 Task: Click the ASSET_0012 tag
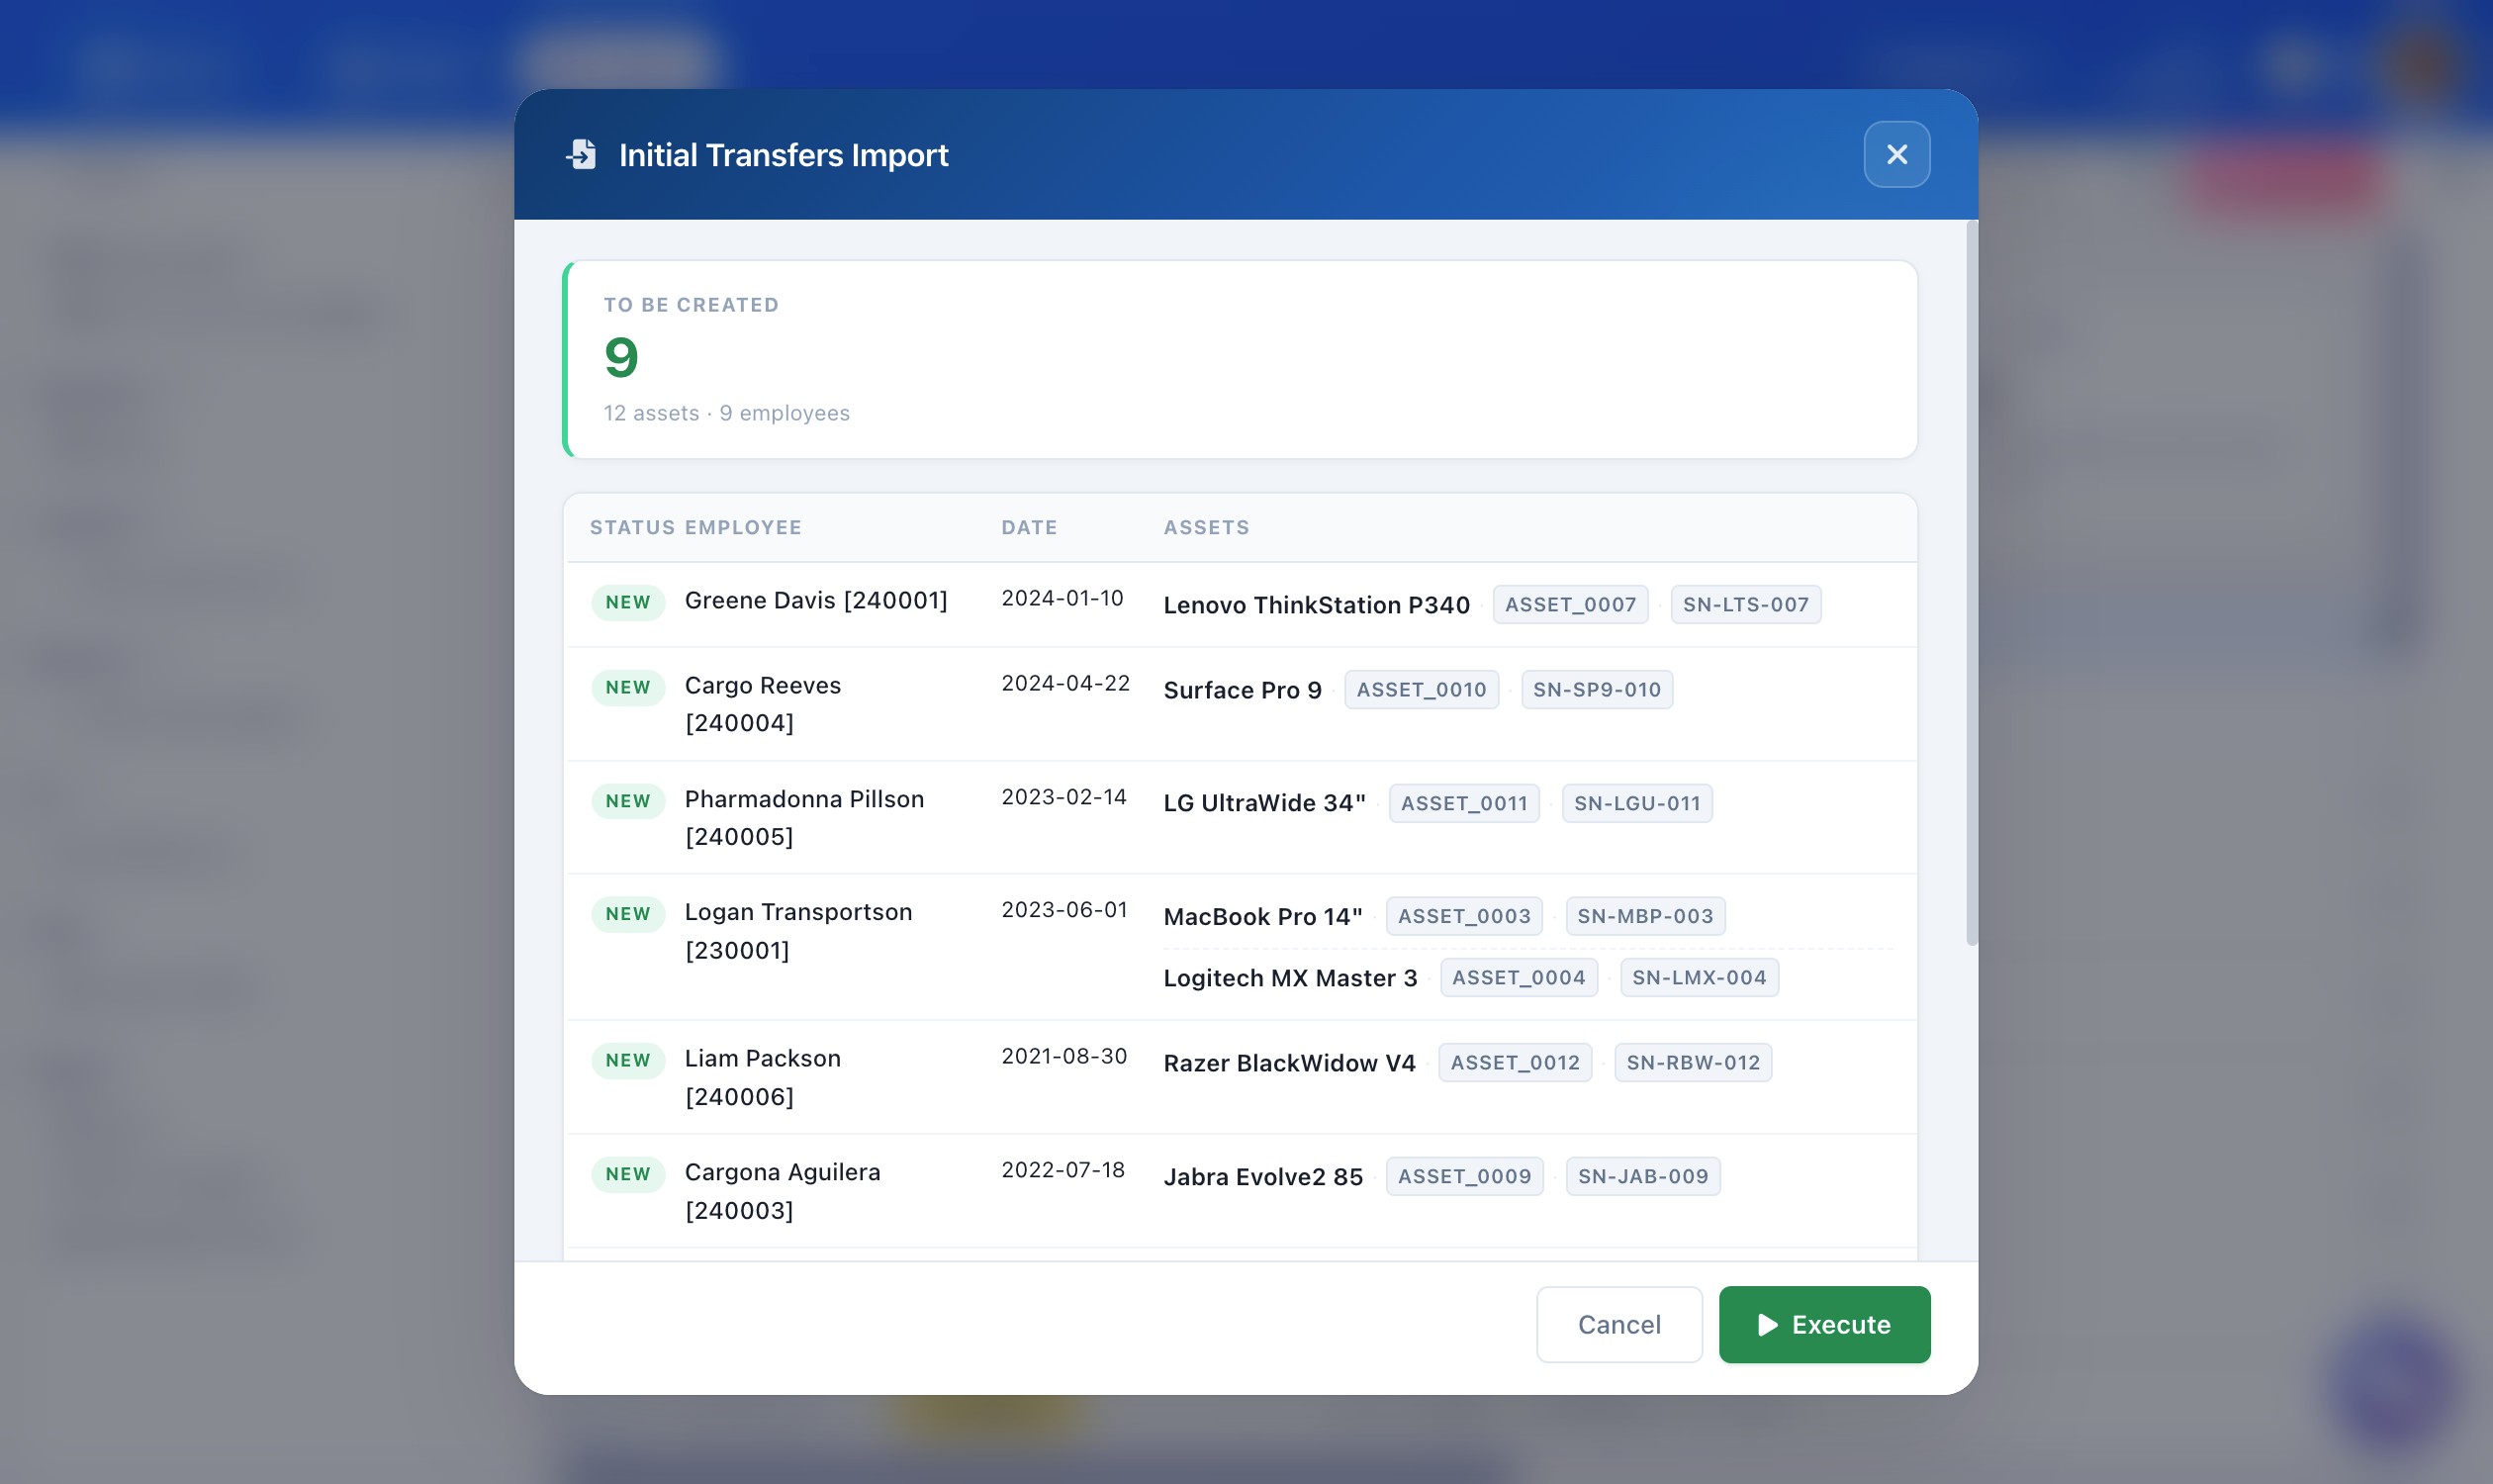[1515, 1062]
